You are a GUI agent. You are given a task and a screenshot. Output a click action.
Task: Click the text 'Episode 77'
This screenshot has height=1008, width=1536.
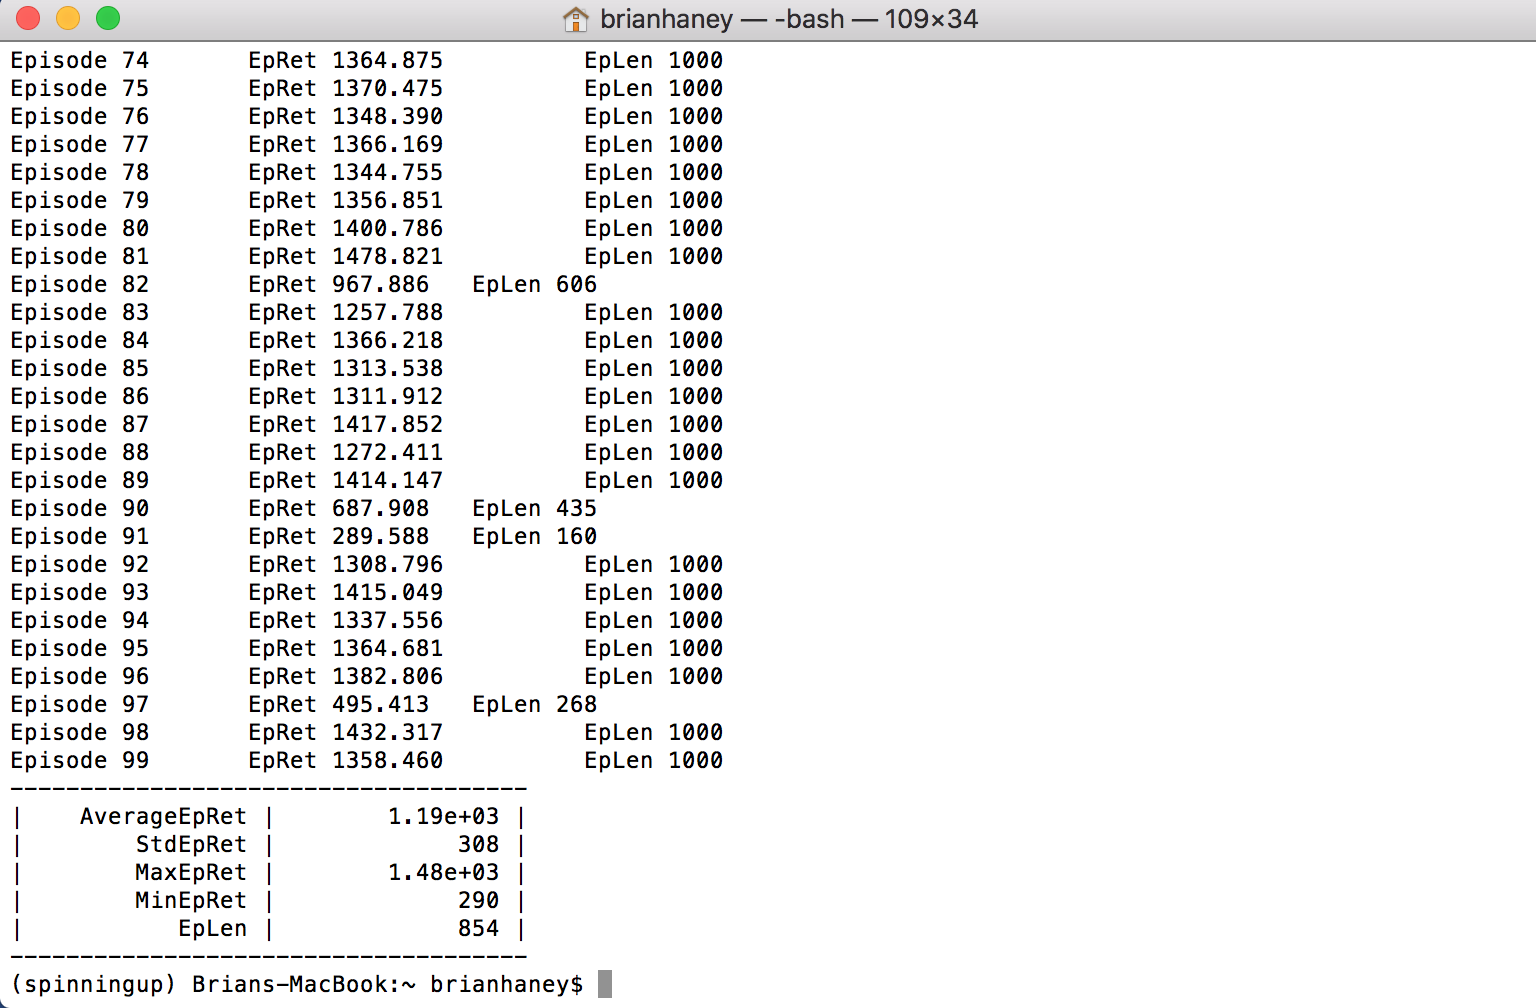[x=80, y=144]
